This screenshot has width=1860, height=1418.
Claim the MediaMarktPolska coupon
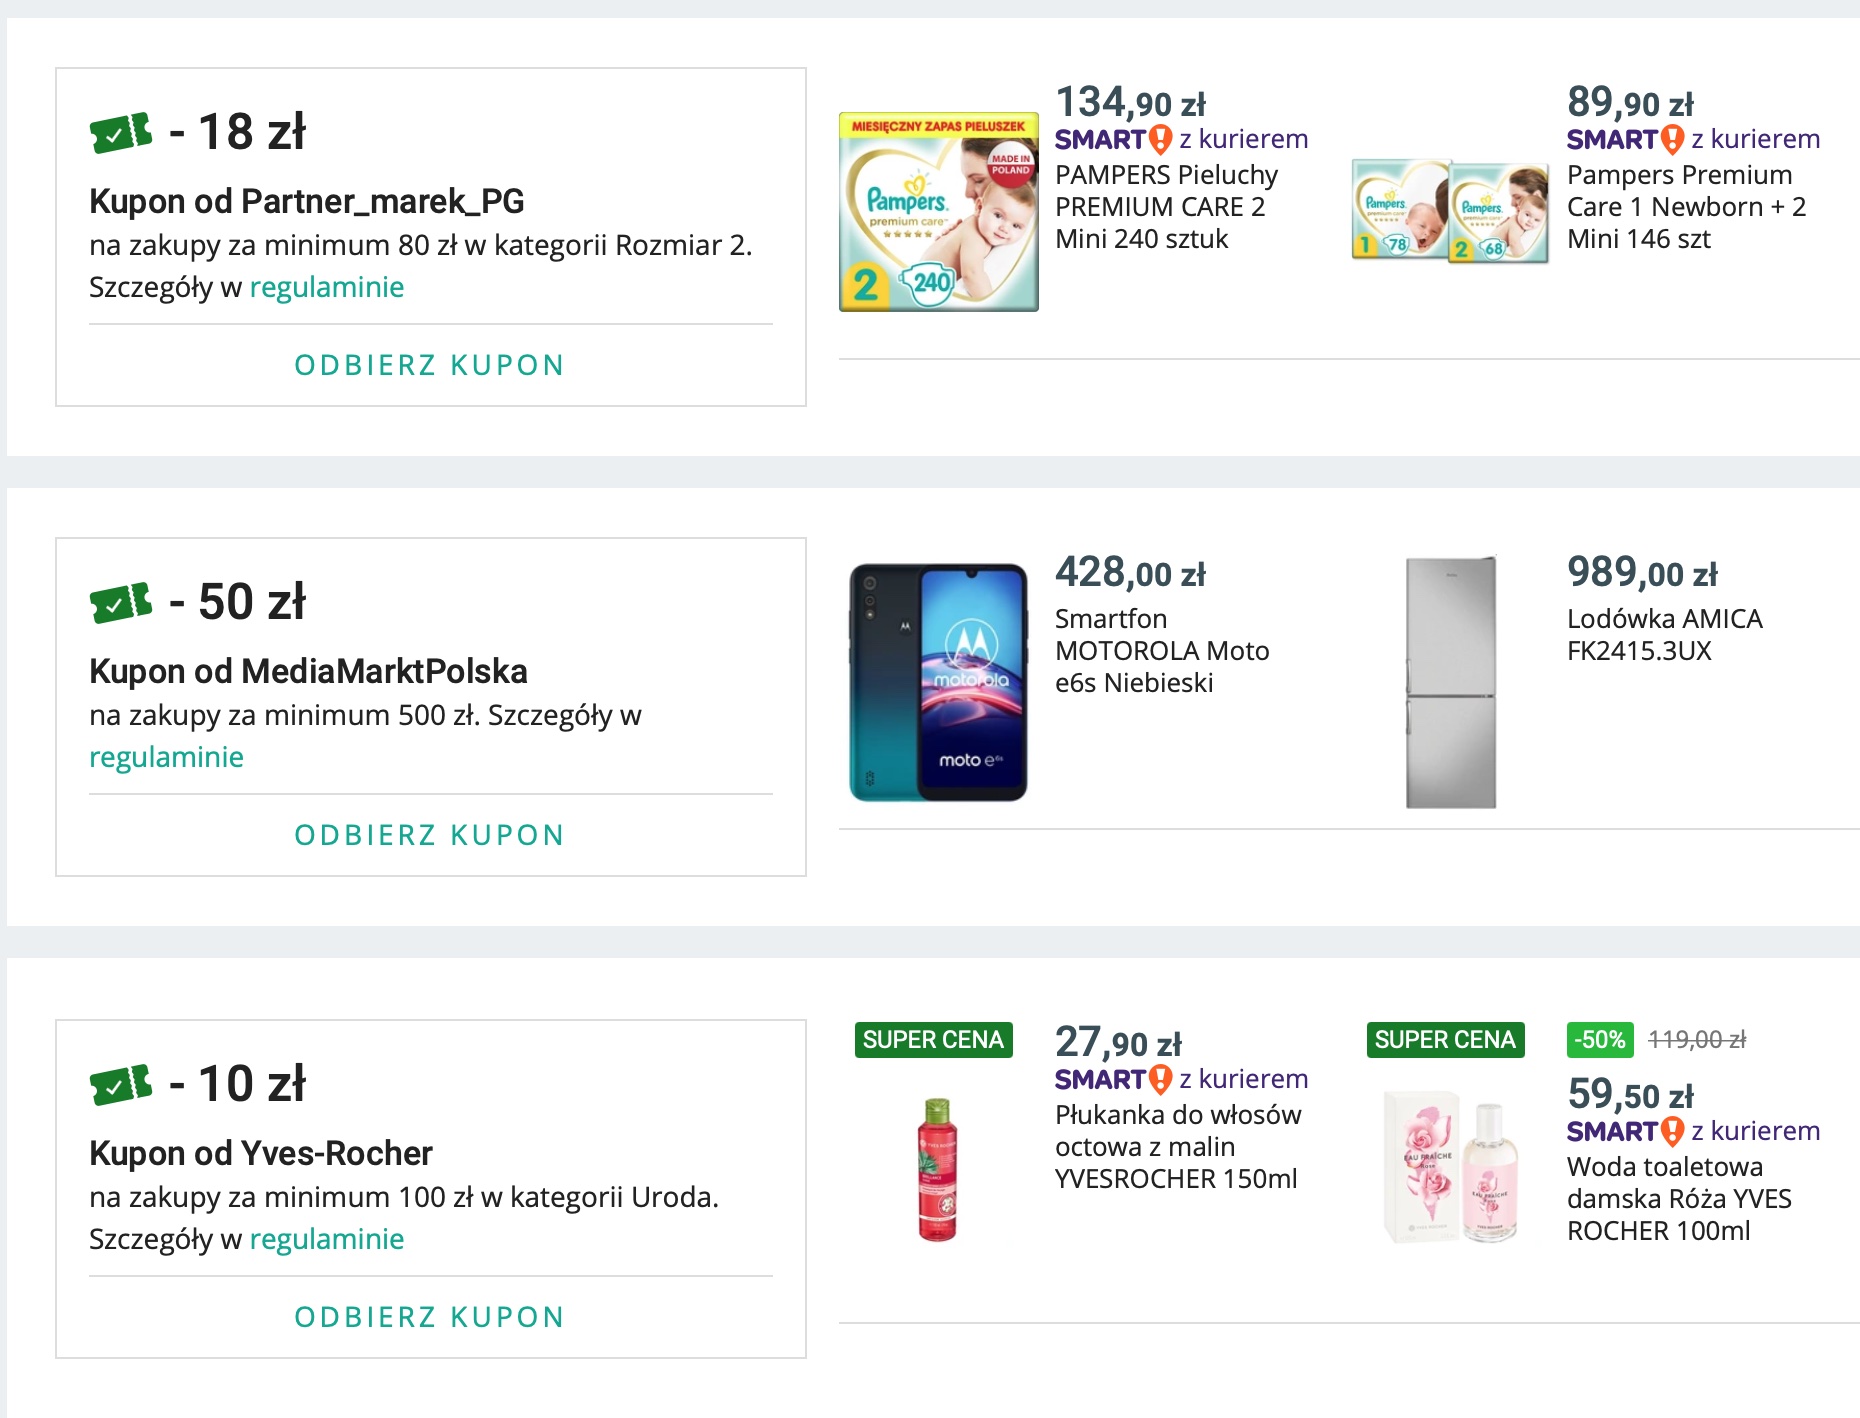(430, 835)
